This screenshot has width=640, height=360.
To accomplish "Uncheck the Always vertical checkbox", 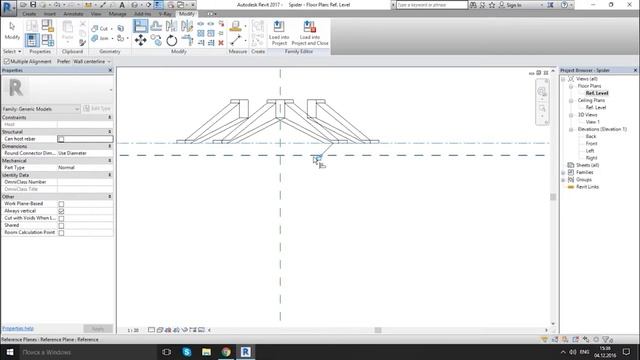I will point(61,211).
